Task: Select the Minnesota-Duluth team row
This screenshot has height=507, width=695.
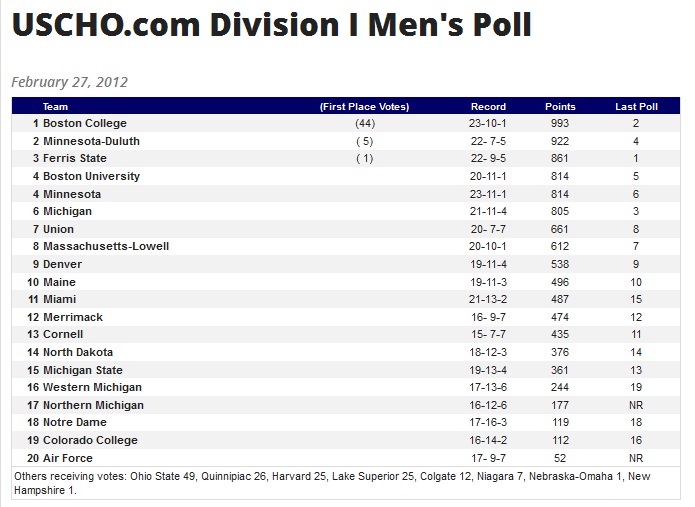Action: coord(91,141)
